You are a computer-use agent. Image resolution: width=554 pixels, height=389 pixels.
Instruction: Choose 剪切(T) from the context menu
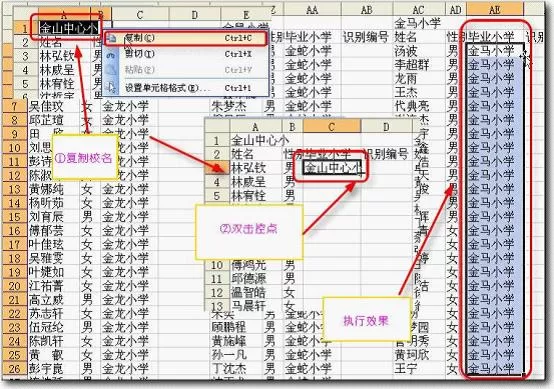tap(186, 54)
